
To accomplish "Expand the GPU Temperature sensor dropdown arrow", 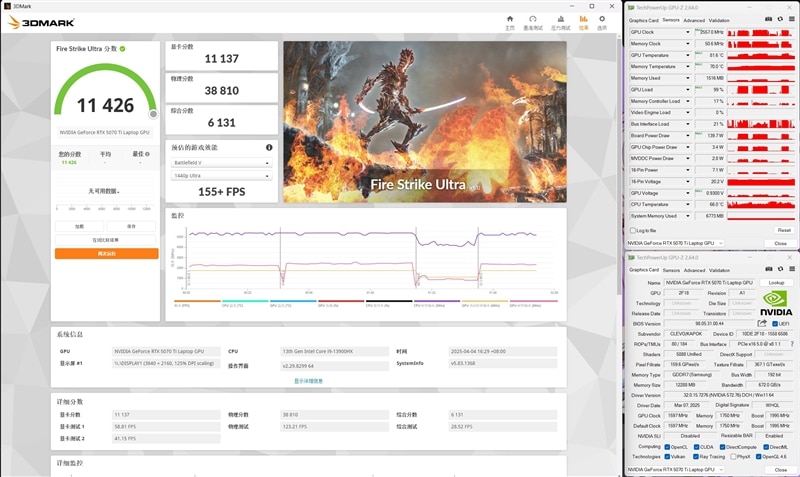I will coord(687,55).
